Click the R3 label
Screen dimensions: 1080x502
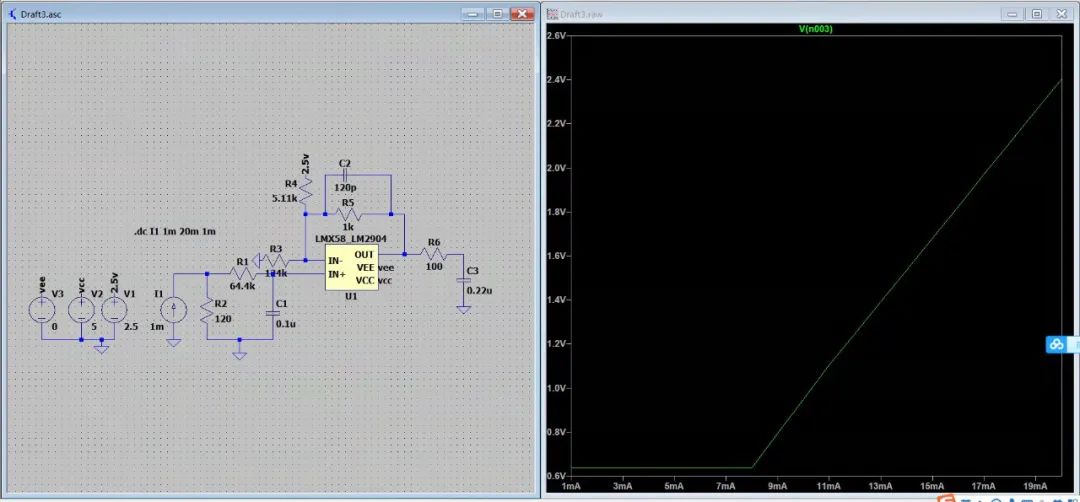(x=276, y=249)
